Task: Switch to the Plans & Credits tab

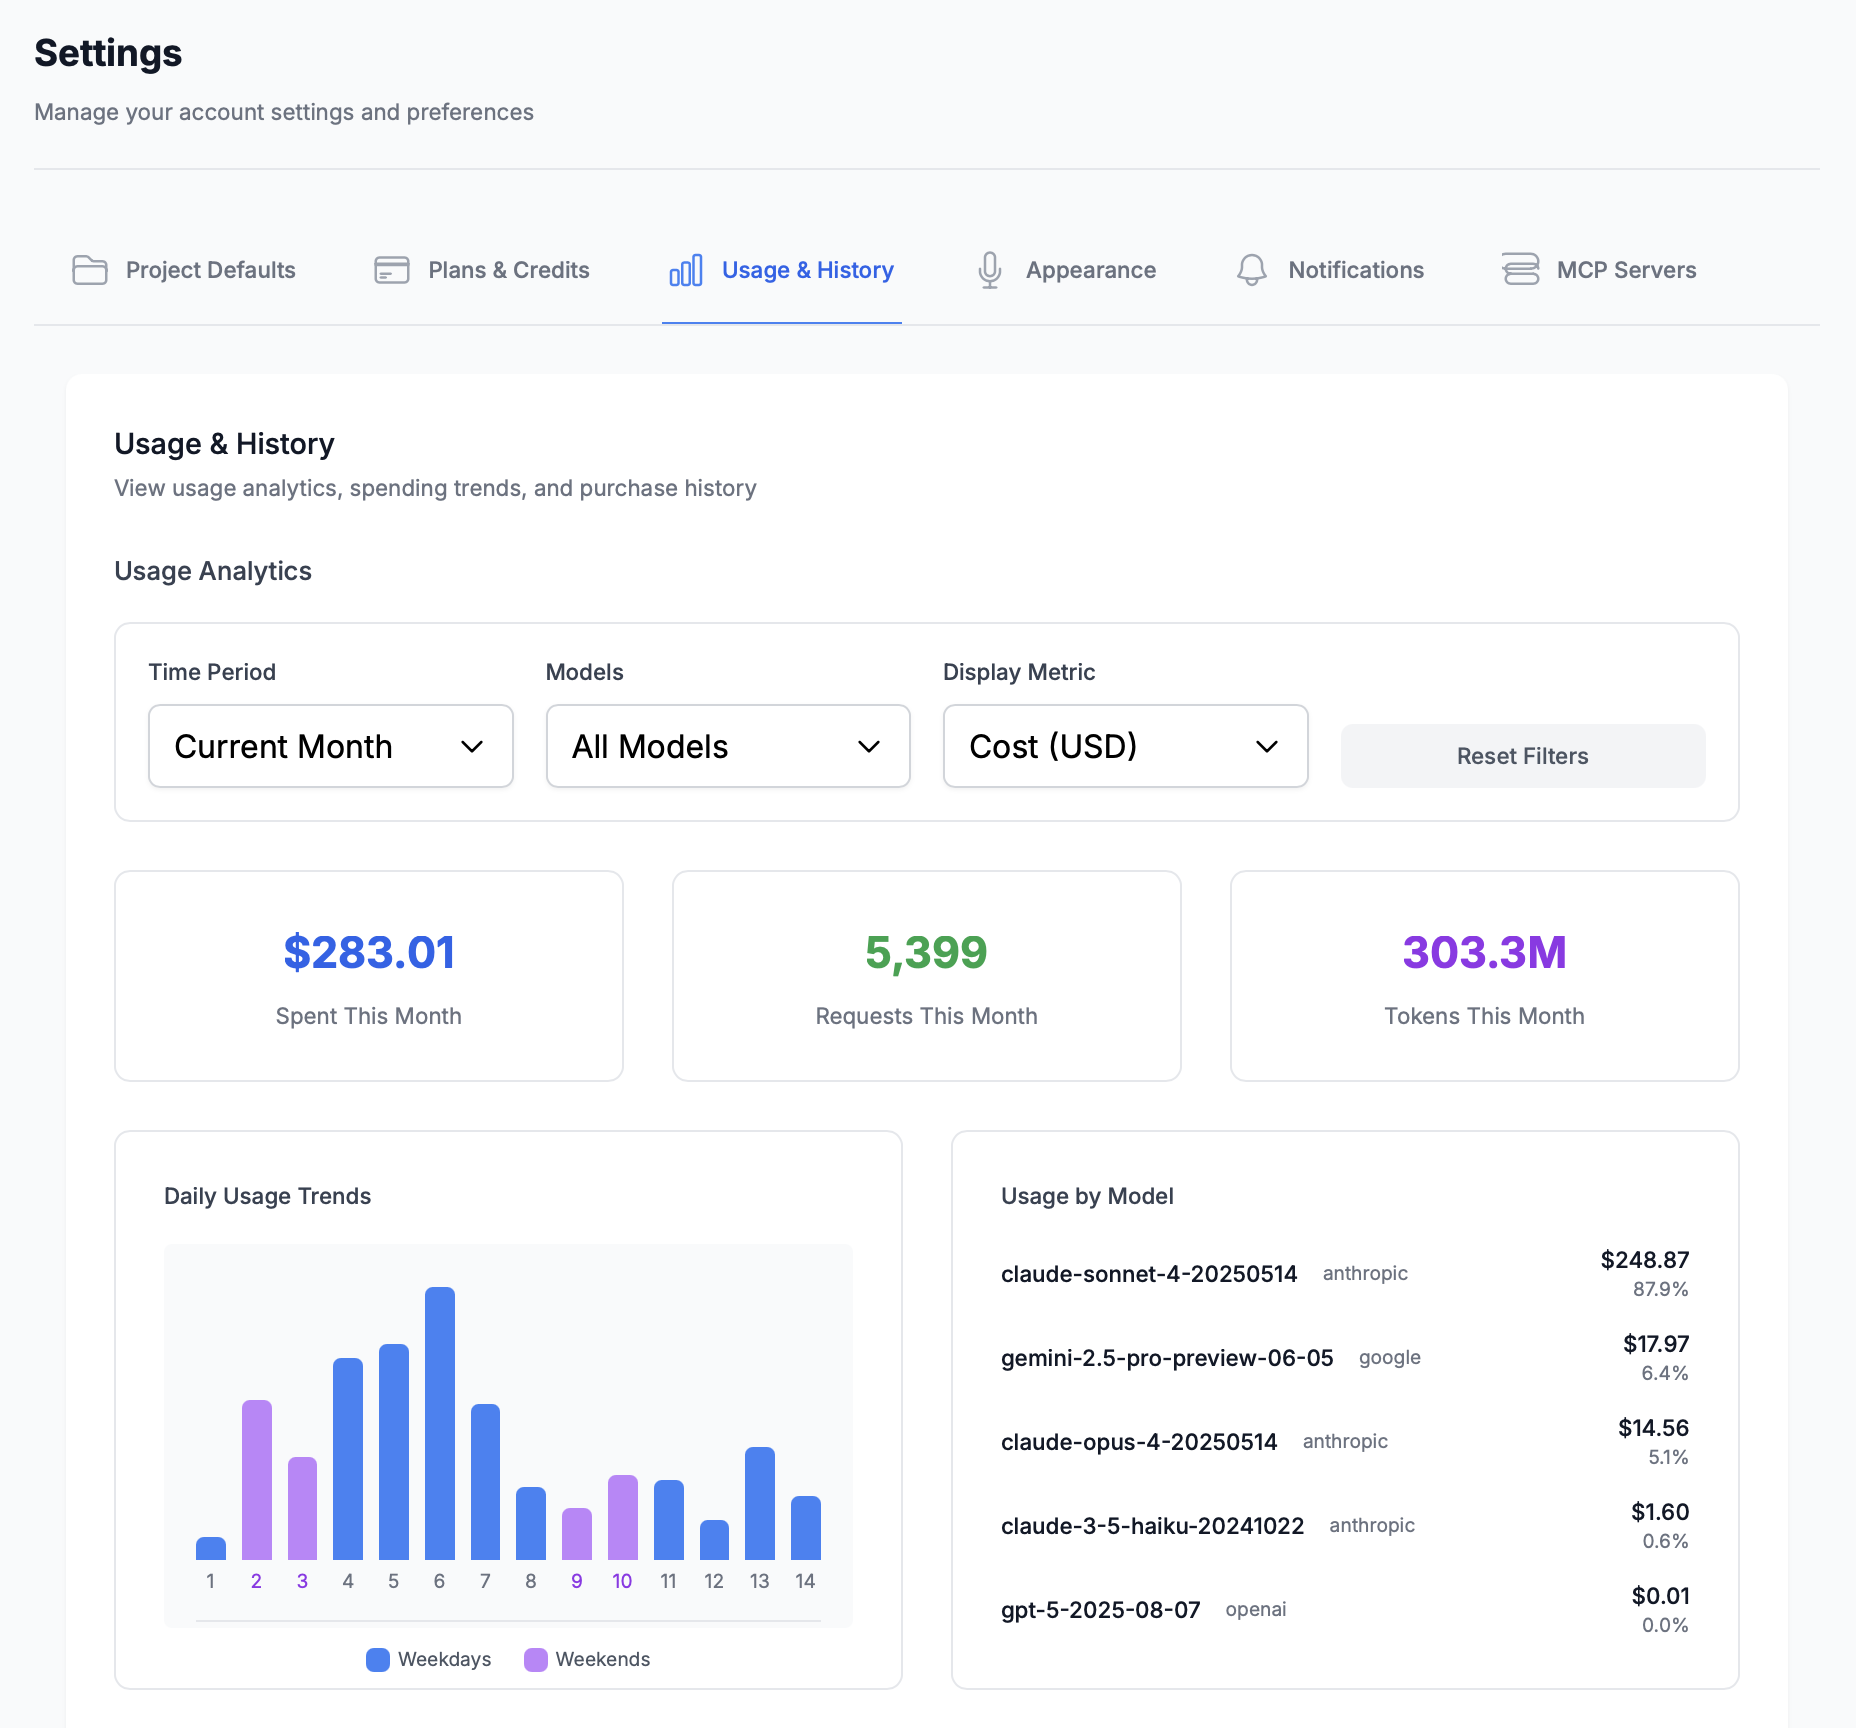Action: click(x=508, y=270)
